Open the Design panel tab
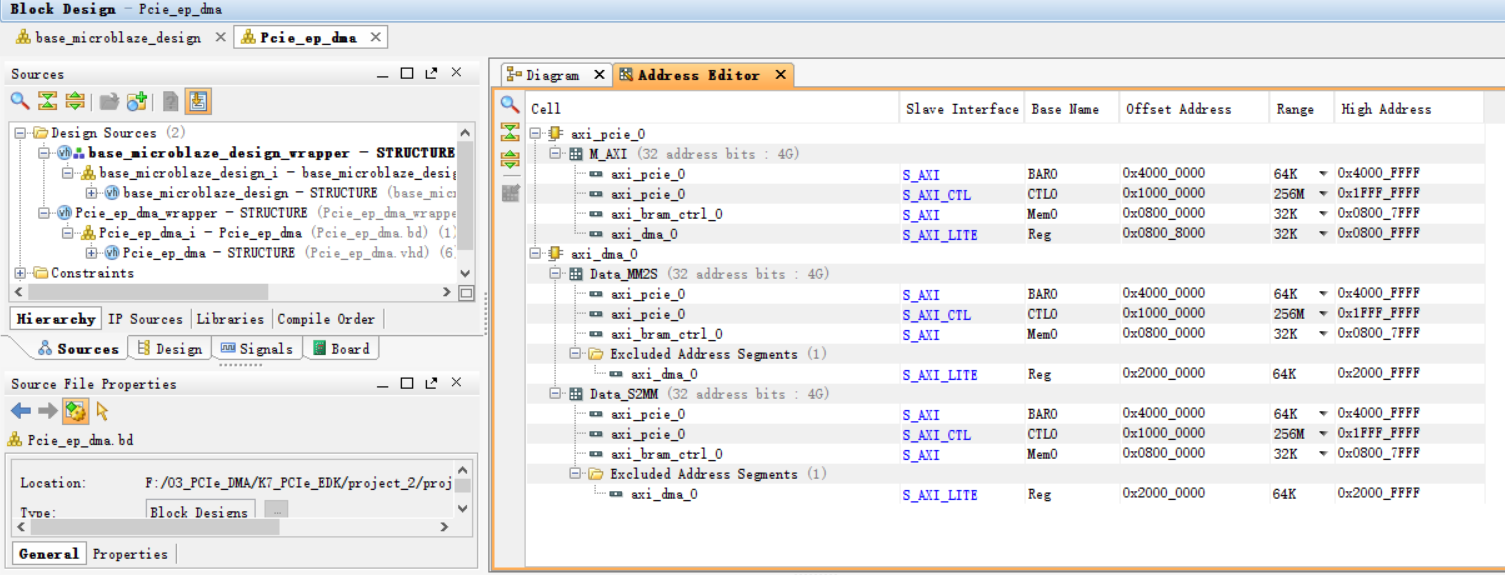 (170, 349)
